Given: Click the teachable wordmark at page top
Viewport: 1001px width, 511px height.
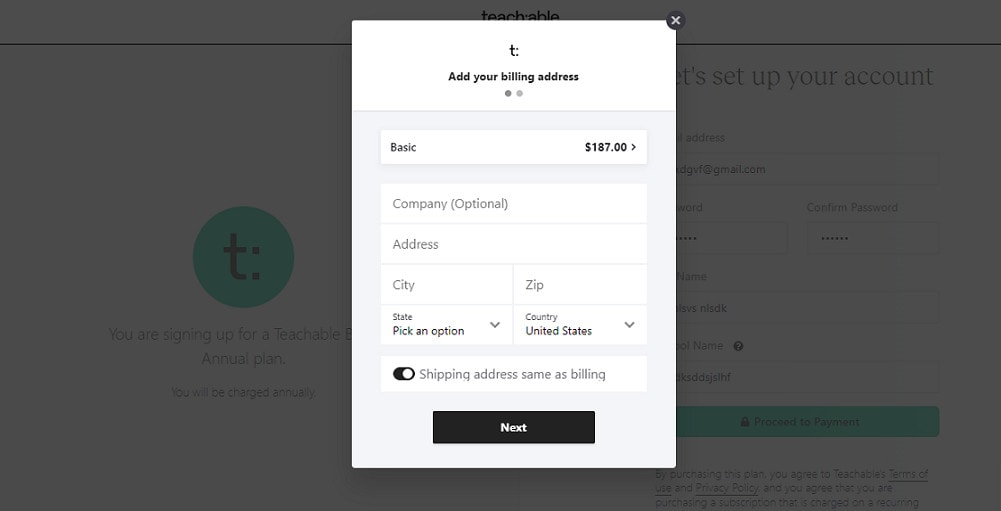Looking at the screenshot, I should pos(519,15).
